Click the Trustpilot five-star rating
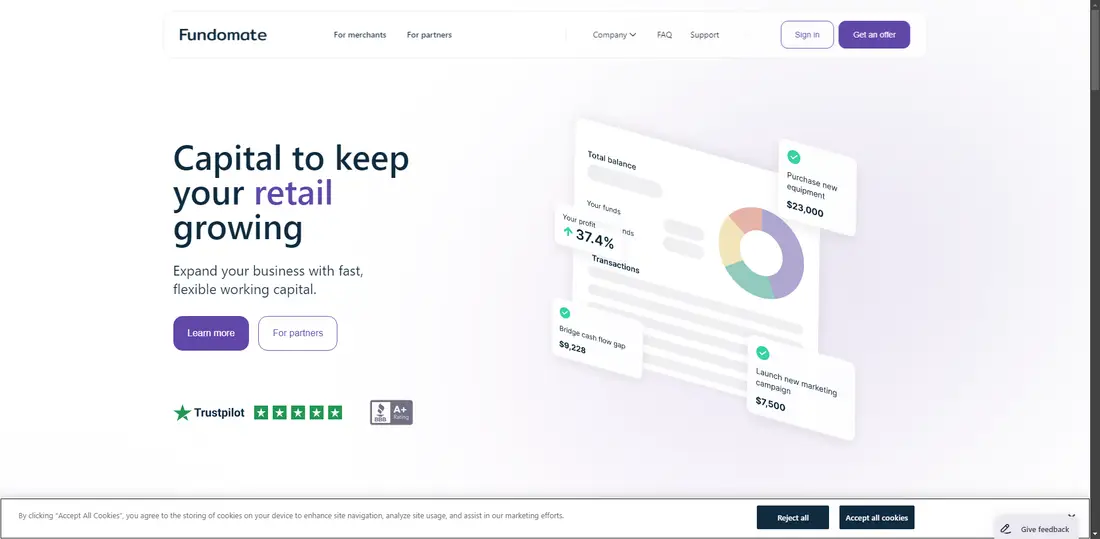Viewport: 1100px width, 539px height. click(x=298, y=413)
